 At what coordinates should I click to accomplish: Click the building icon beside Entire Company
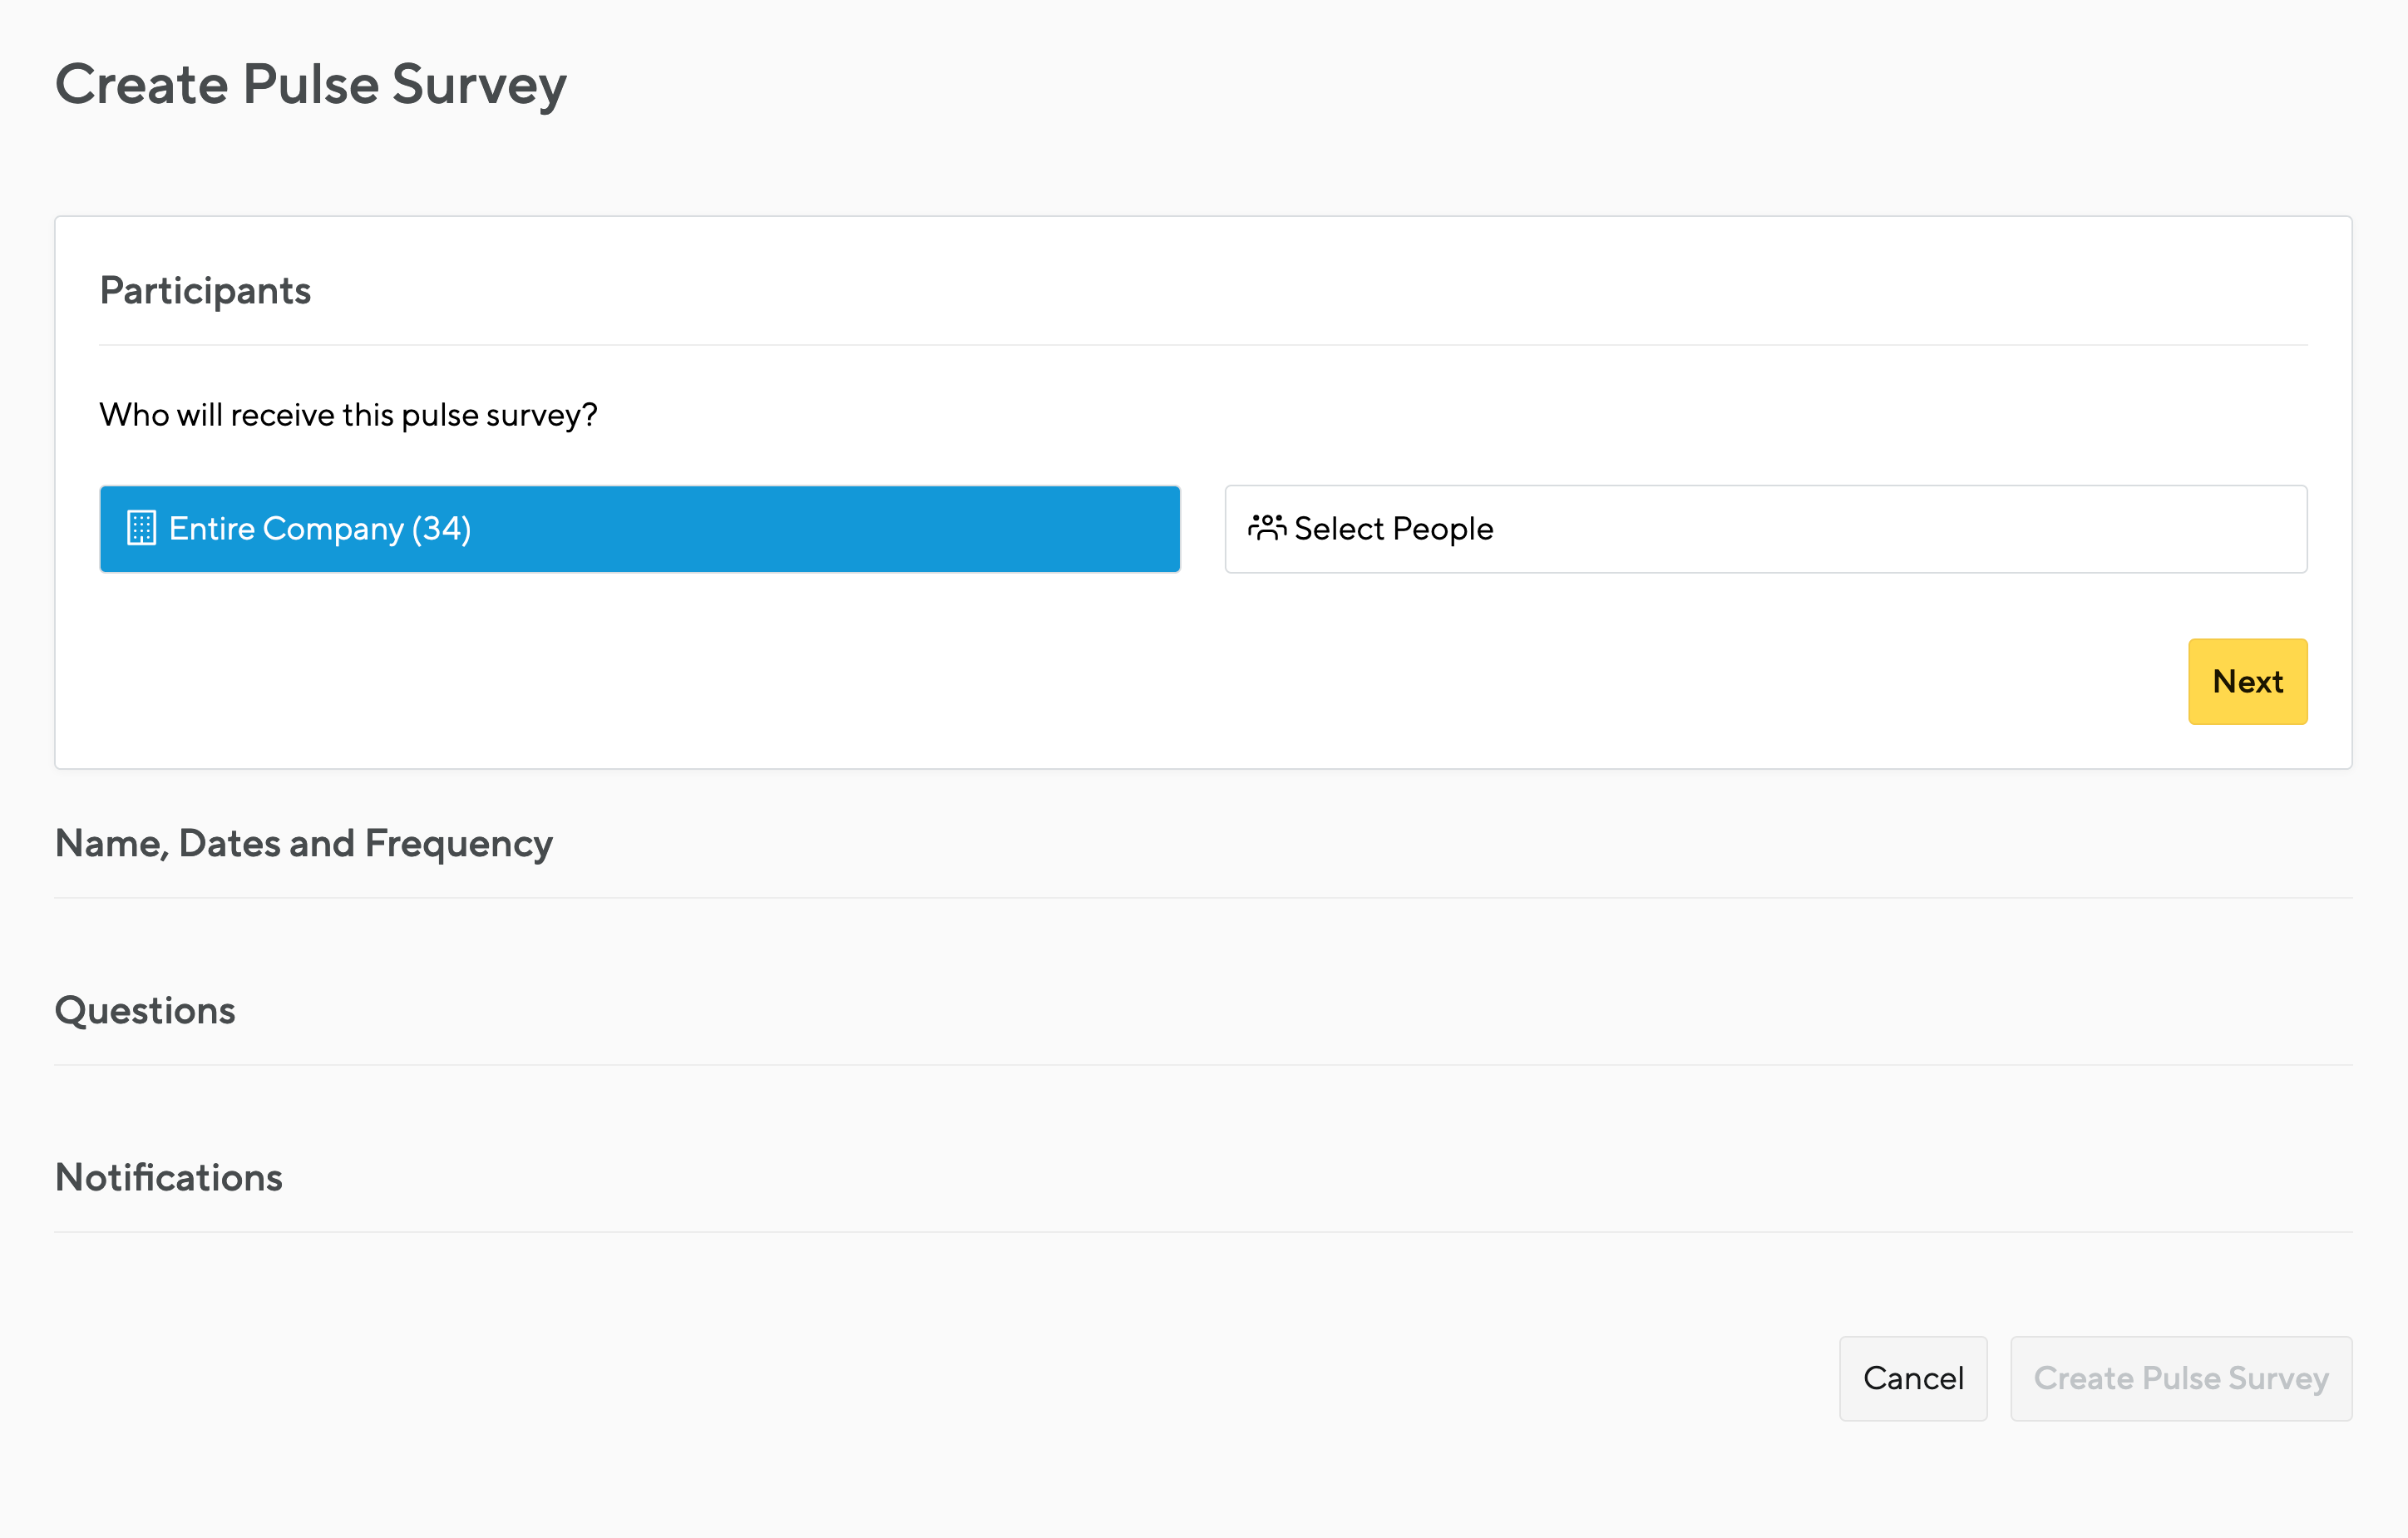141,528
